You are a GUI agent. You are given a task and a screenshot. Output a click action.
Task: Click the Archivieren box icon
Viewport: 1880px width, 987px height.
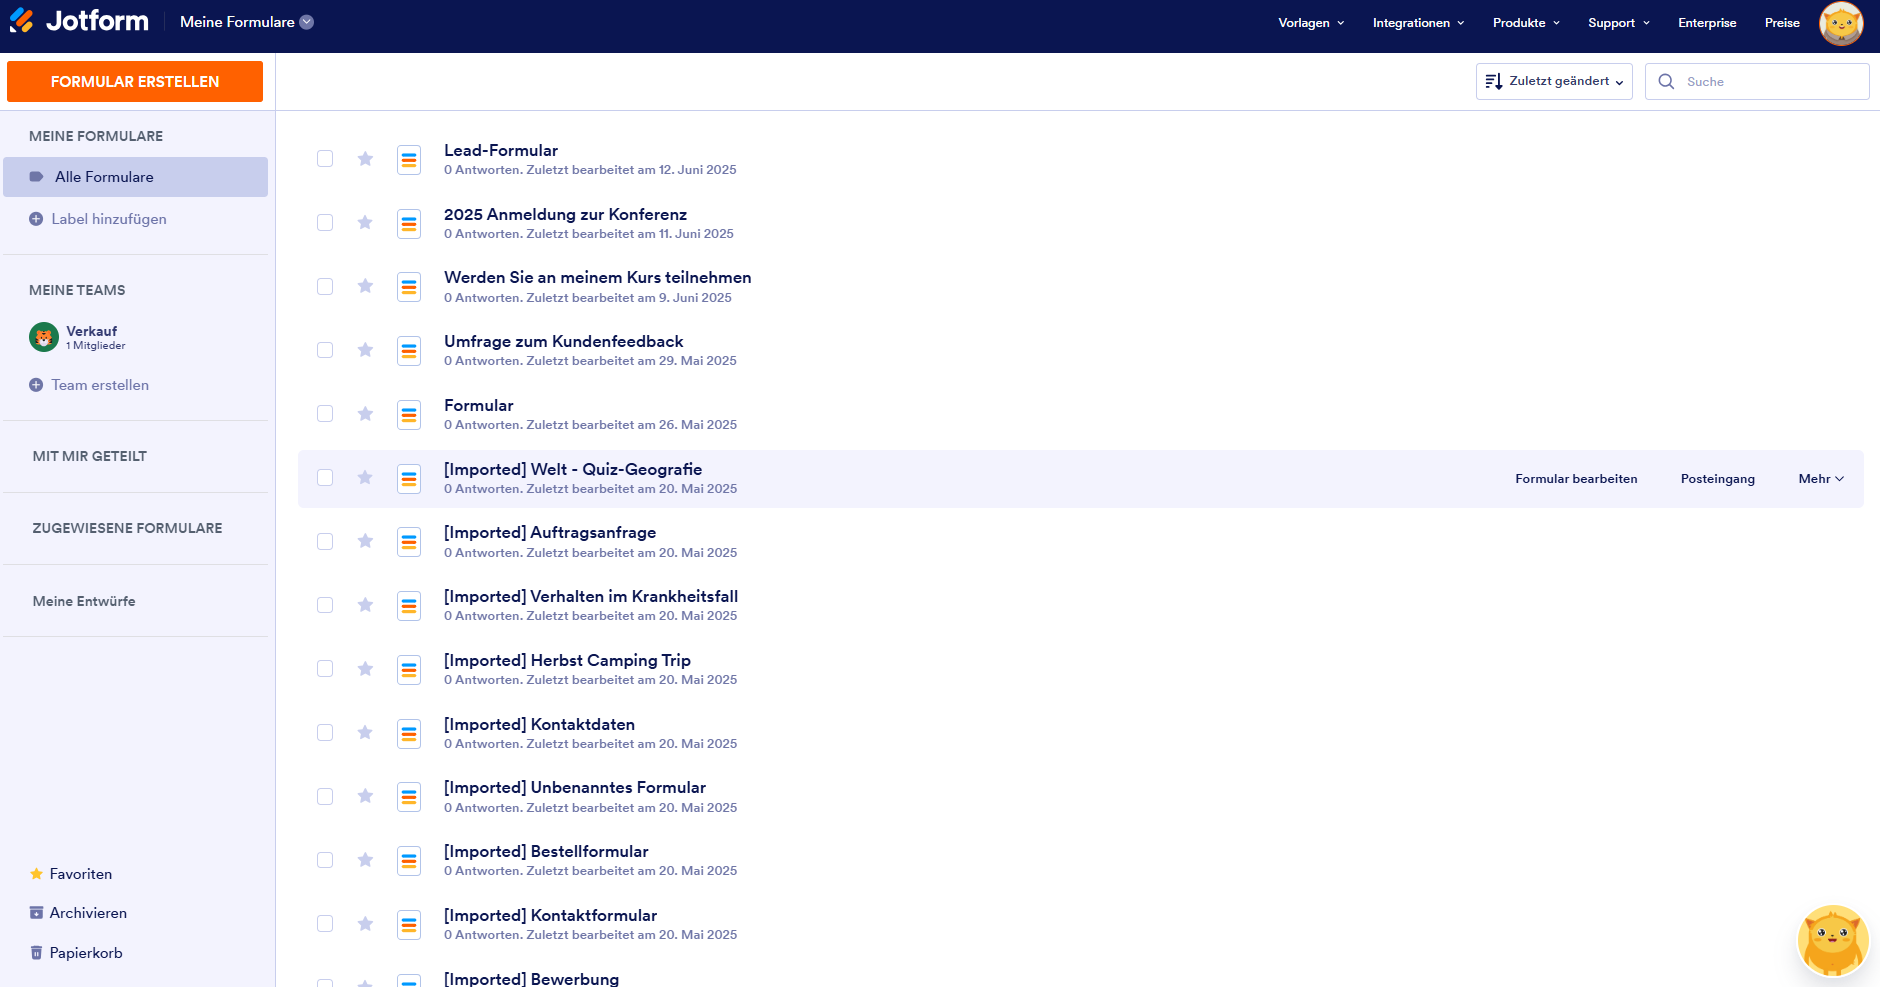[36, 913]
